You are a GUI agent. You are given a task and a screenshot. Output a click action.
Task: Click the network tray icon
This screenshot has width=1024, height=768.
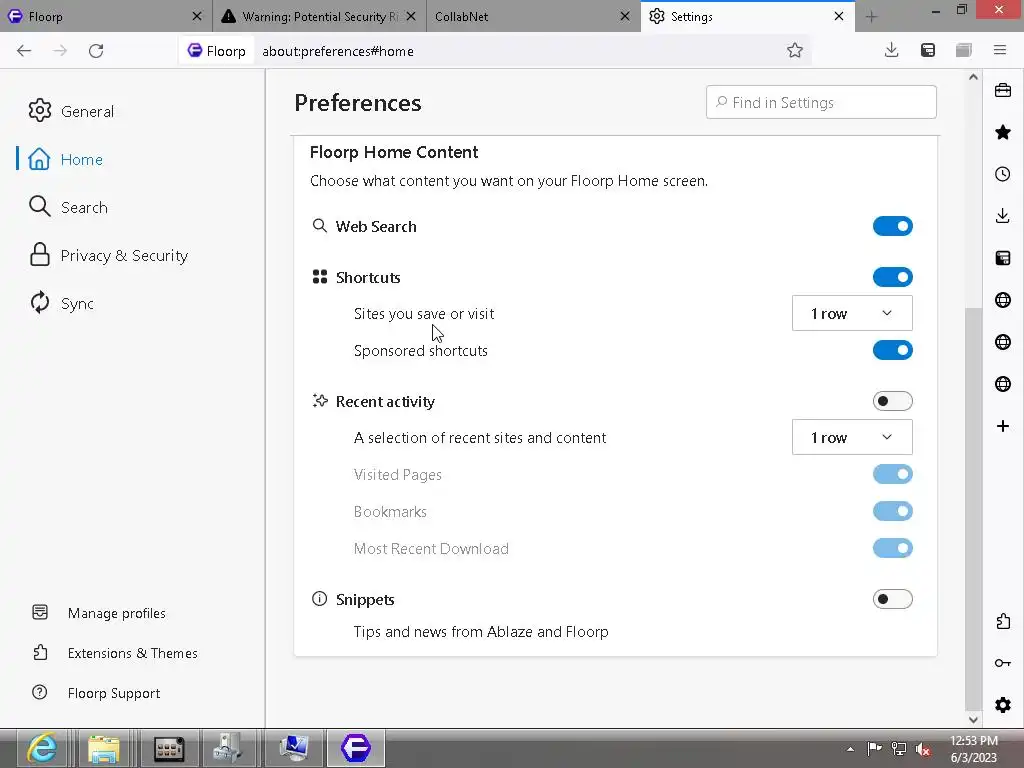899,749
